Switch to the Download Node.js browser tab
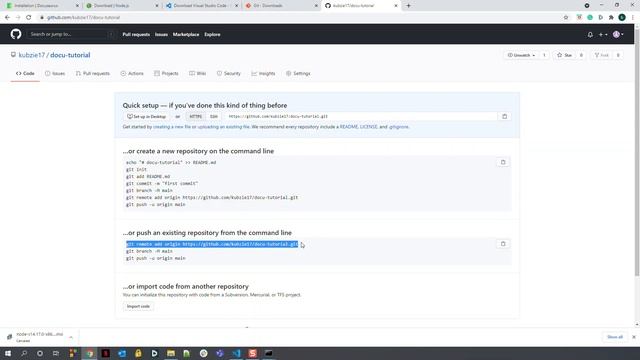Image resolution: width=640 pixels, height=360 pixels. (123, 6)
